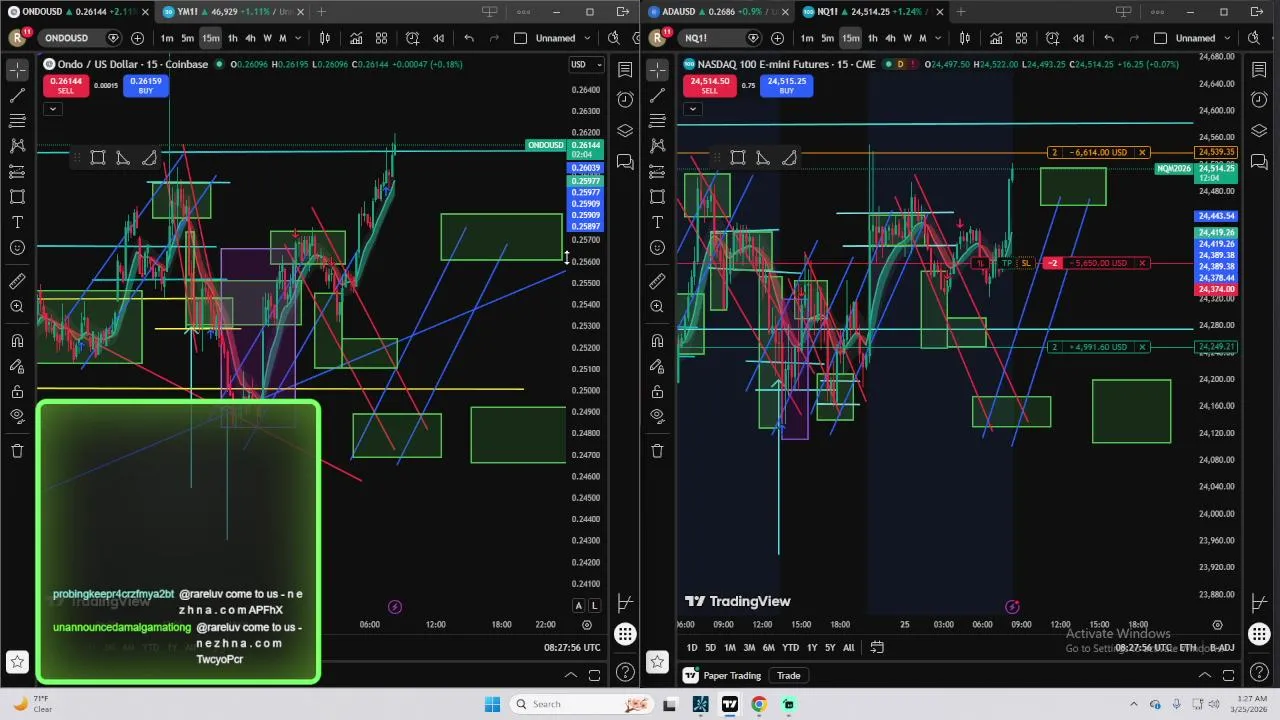Toggle lock all drawings in ONDOUSD sidebar
The image size is (1280, 720).
(x=17, y=391)
